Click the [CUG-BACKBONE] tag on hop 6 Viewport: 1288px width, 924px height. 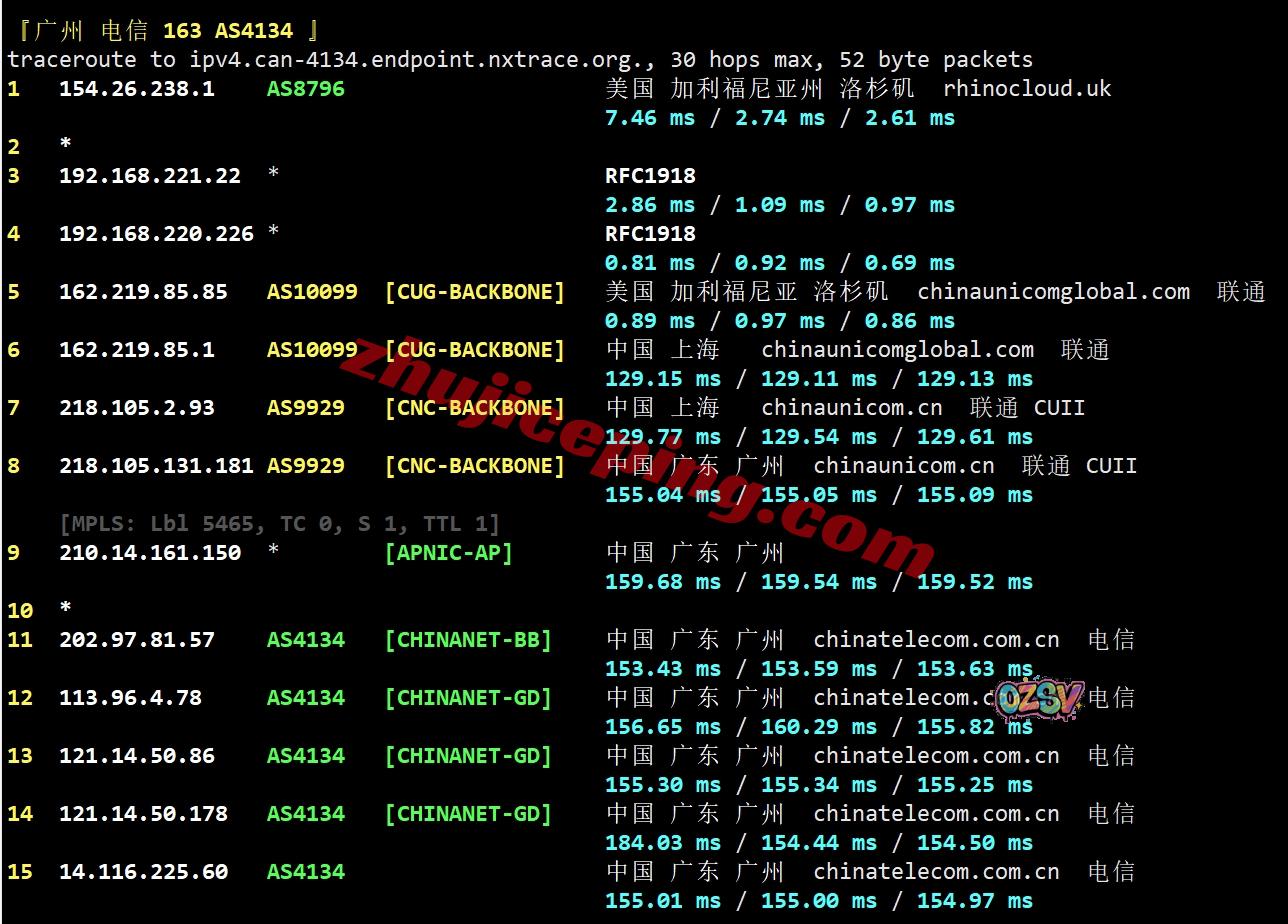point(474,350)
